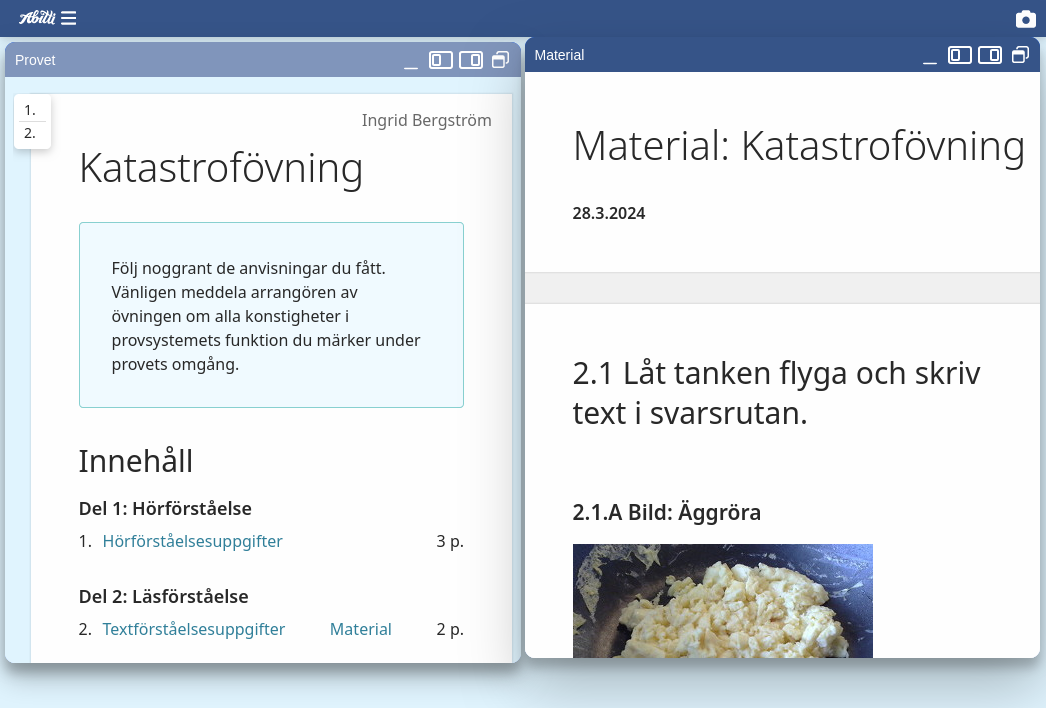Viewport: 1046px width, 708px height.
Task: Click the 2 p. score text
Action: tap(450, 629)
